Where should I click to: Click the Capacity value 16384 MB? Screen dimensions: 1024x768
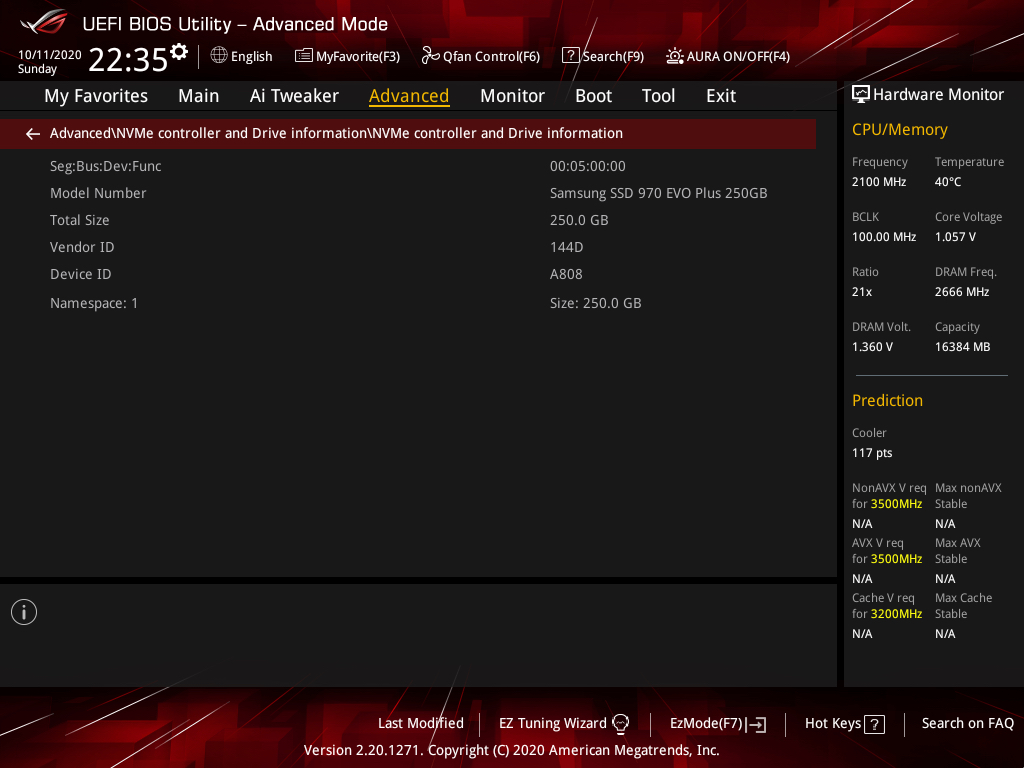963,347
